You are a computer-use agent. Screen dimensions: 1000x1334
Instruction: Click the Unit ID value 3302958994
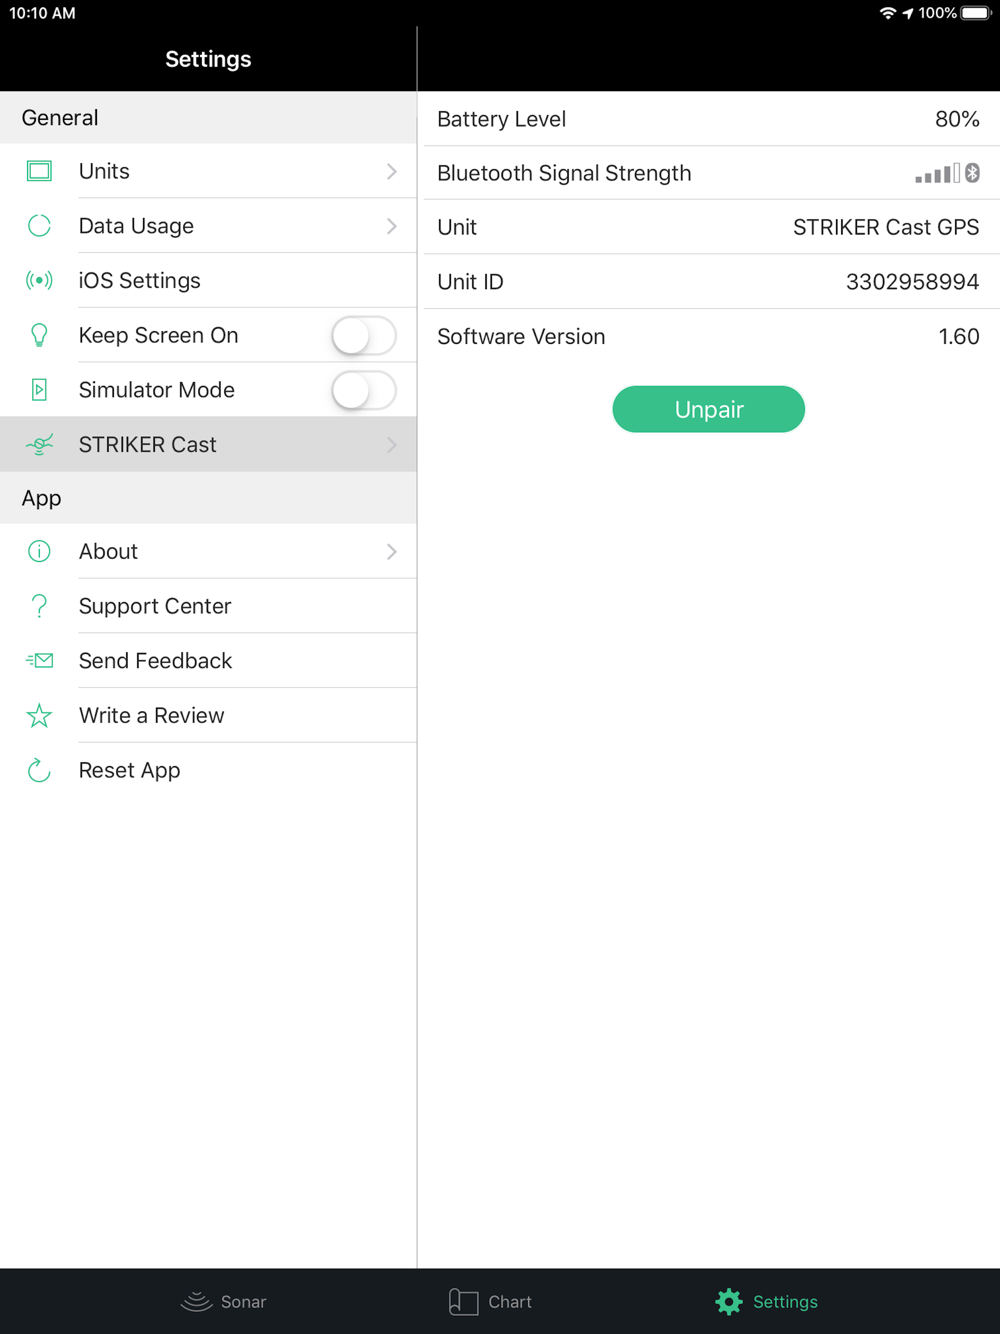(x=912, y=282)
